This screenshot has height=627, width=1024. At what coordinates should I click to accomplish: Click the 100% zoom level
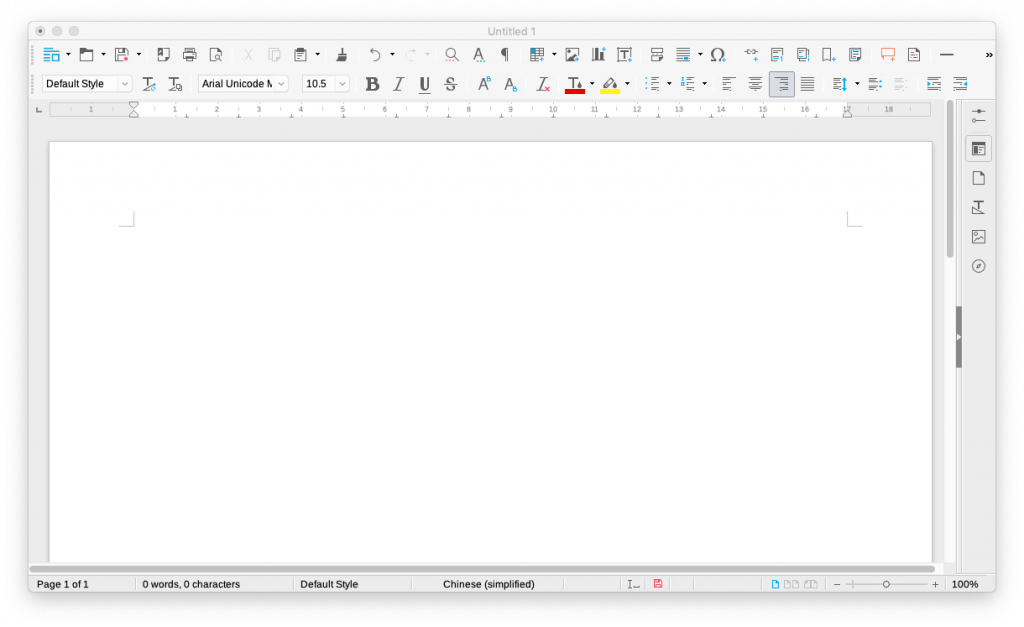pos(965,585)
